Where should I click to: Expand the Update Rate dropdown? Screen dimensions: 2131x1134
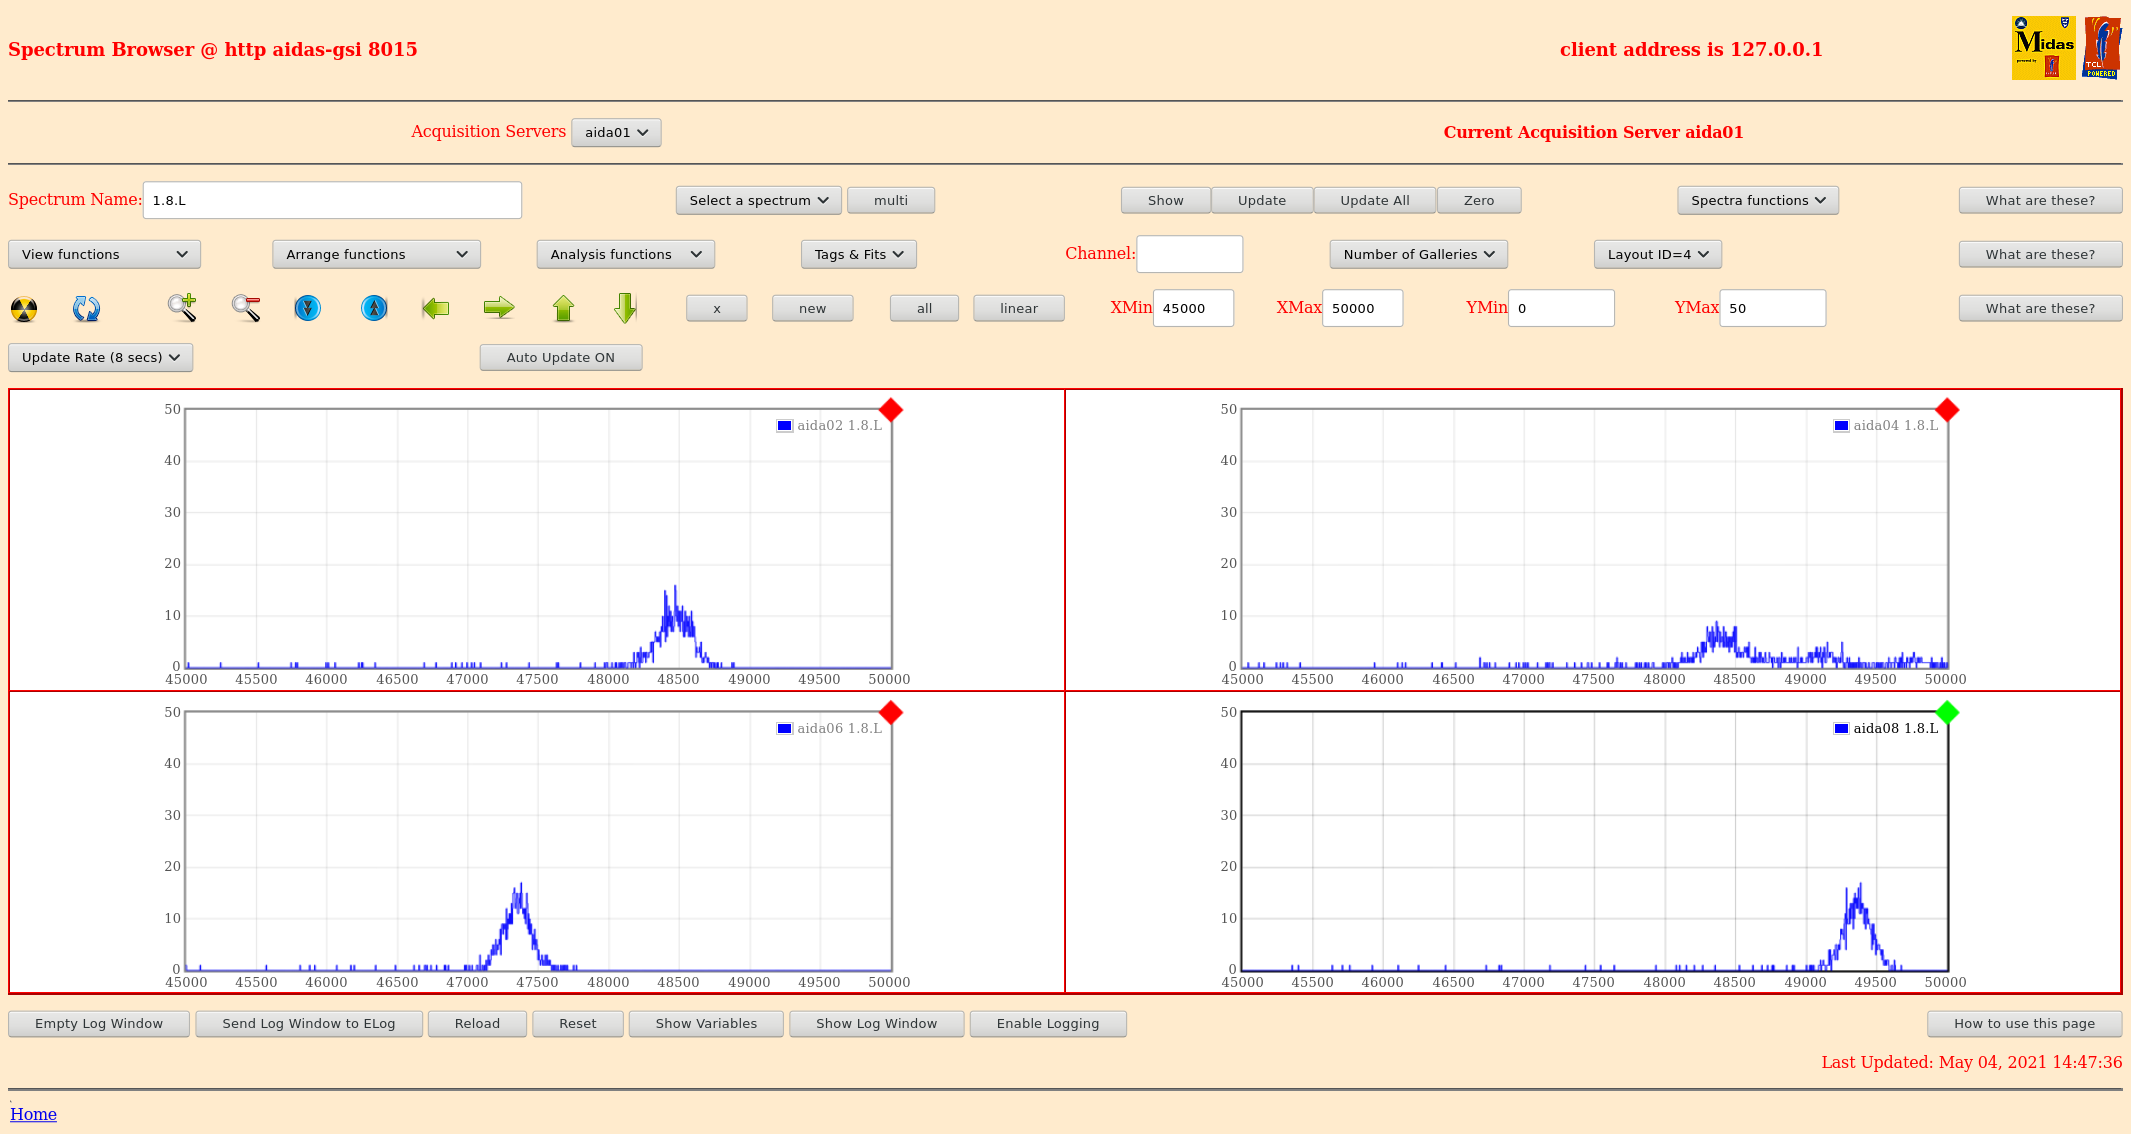coord(100,358)
